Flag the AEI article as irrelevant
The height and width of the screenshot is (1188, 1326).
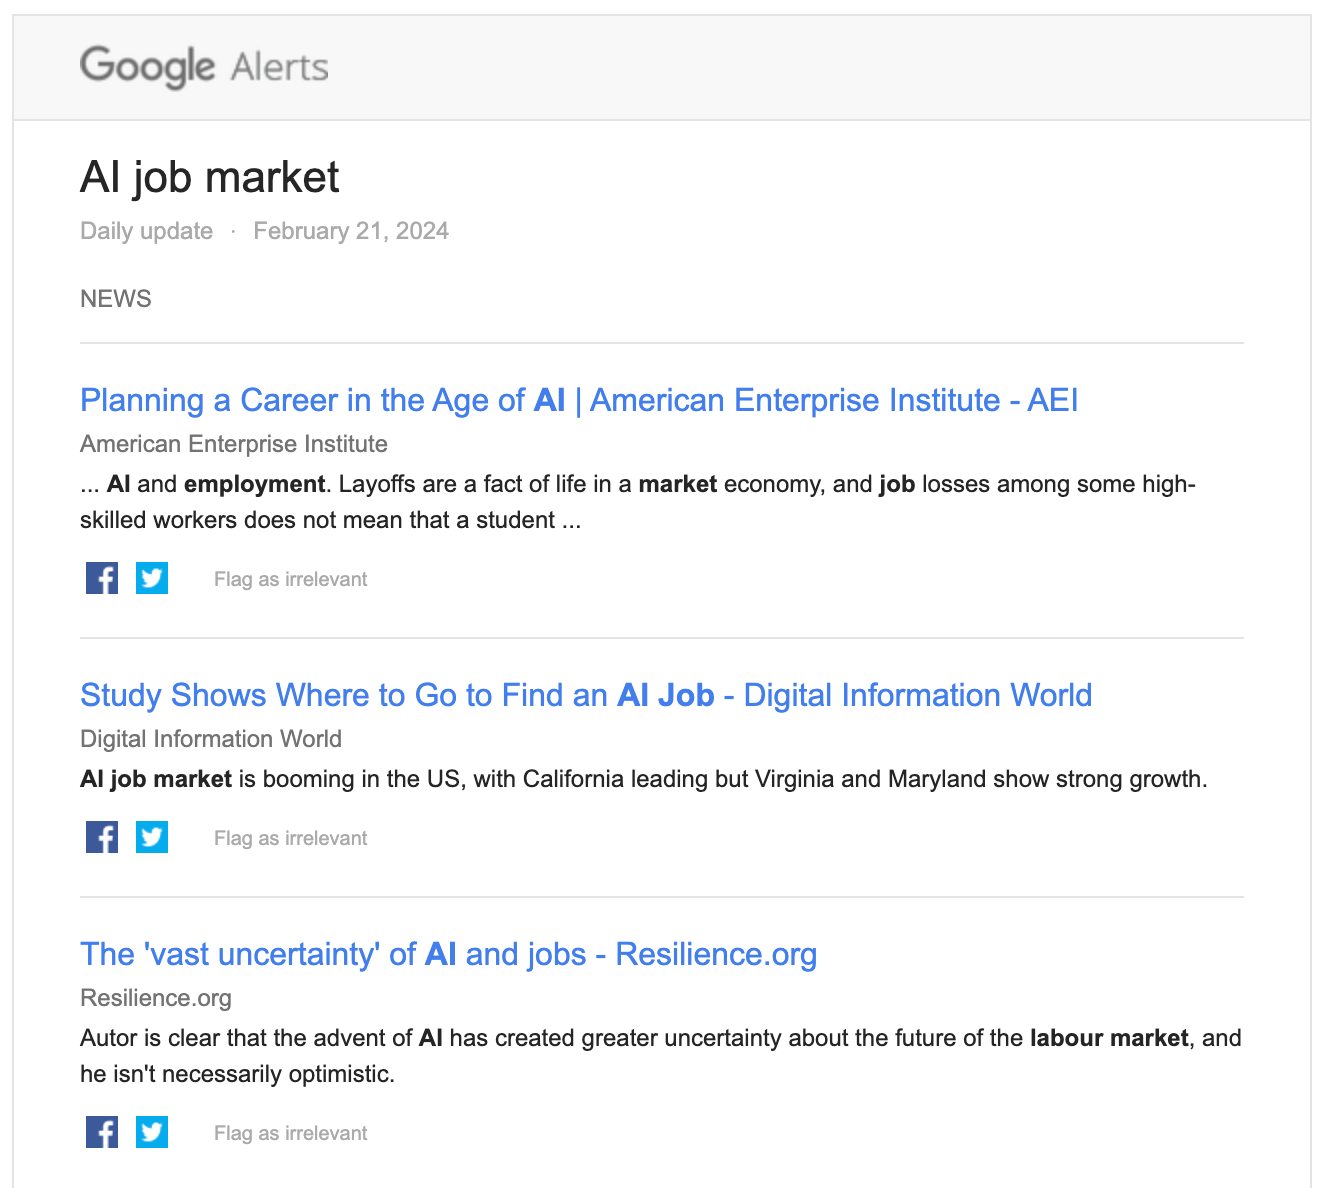(x=290, y=578)
